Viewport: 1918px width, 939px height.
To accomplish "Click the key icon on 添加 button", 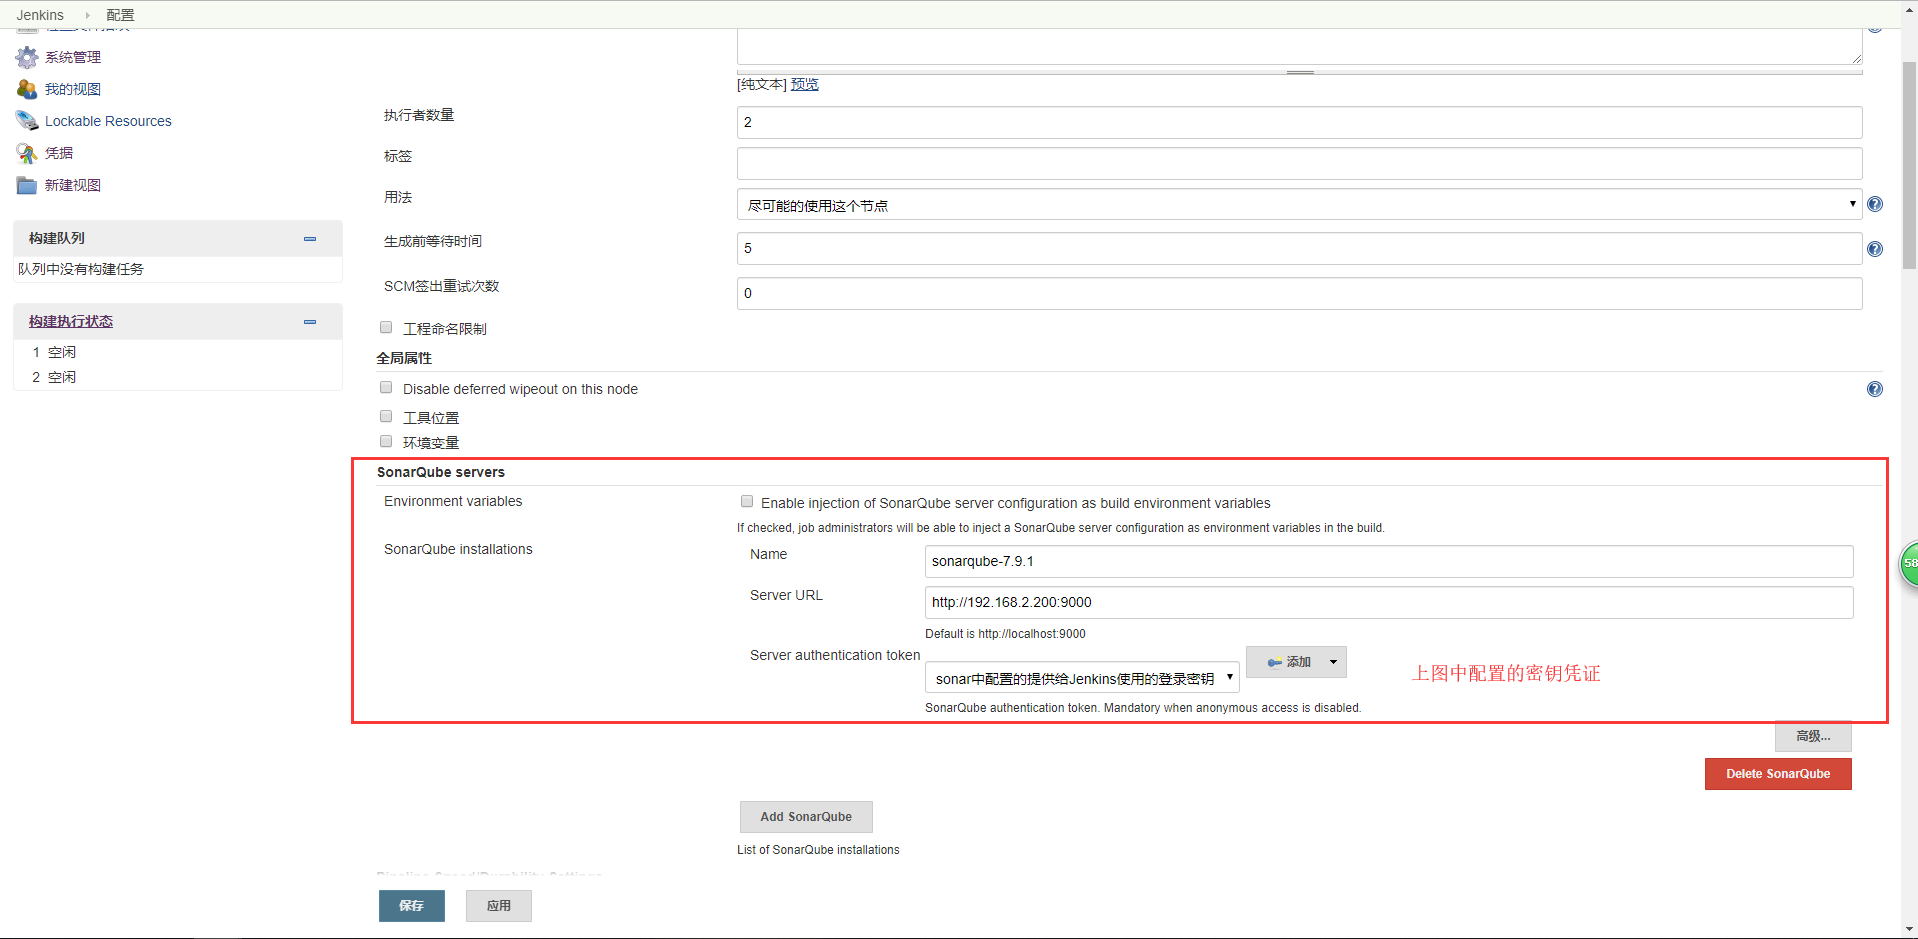I will tap(1275, 662).
